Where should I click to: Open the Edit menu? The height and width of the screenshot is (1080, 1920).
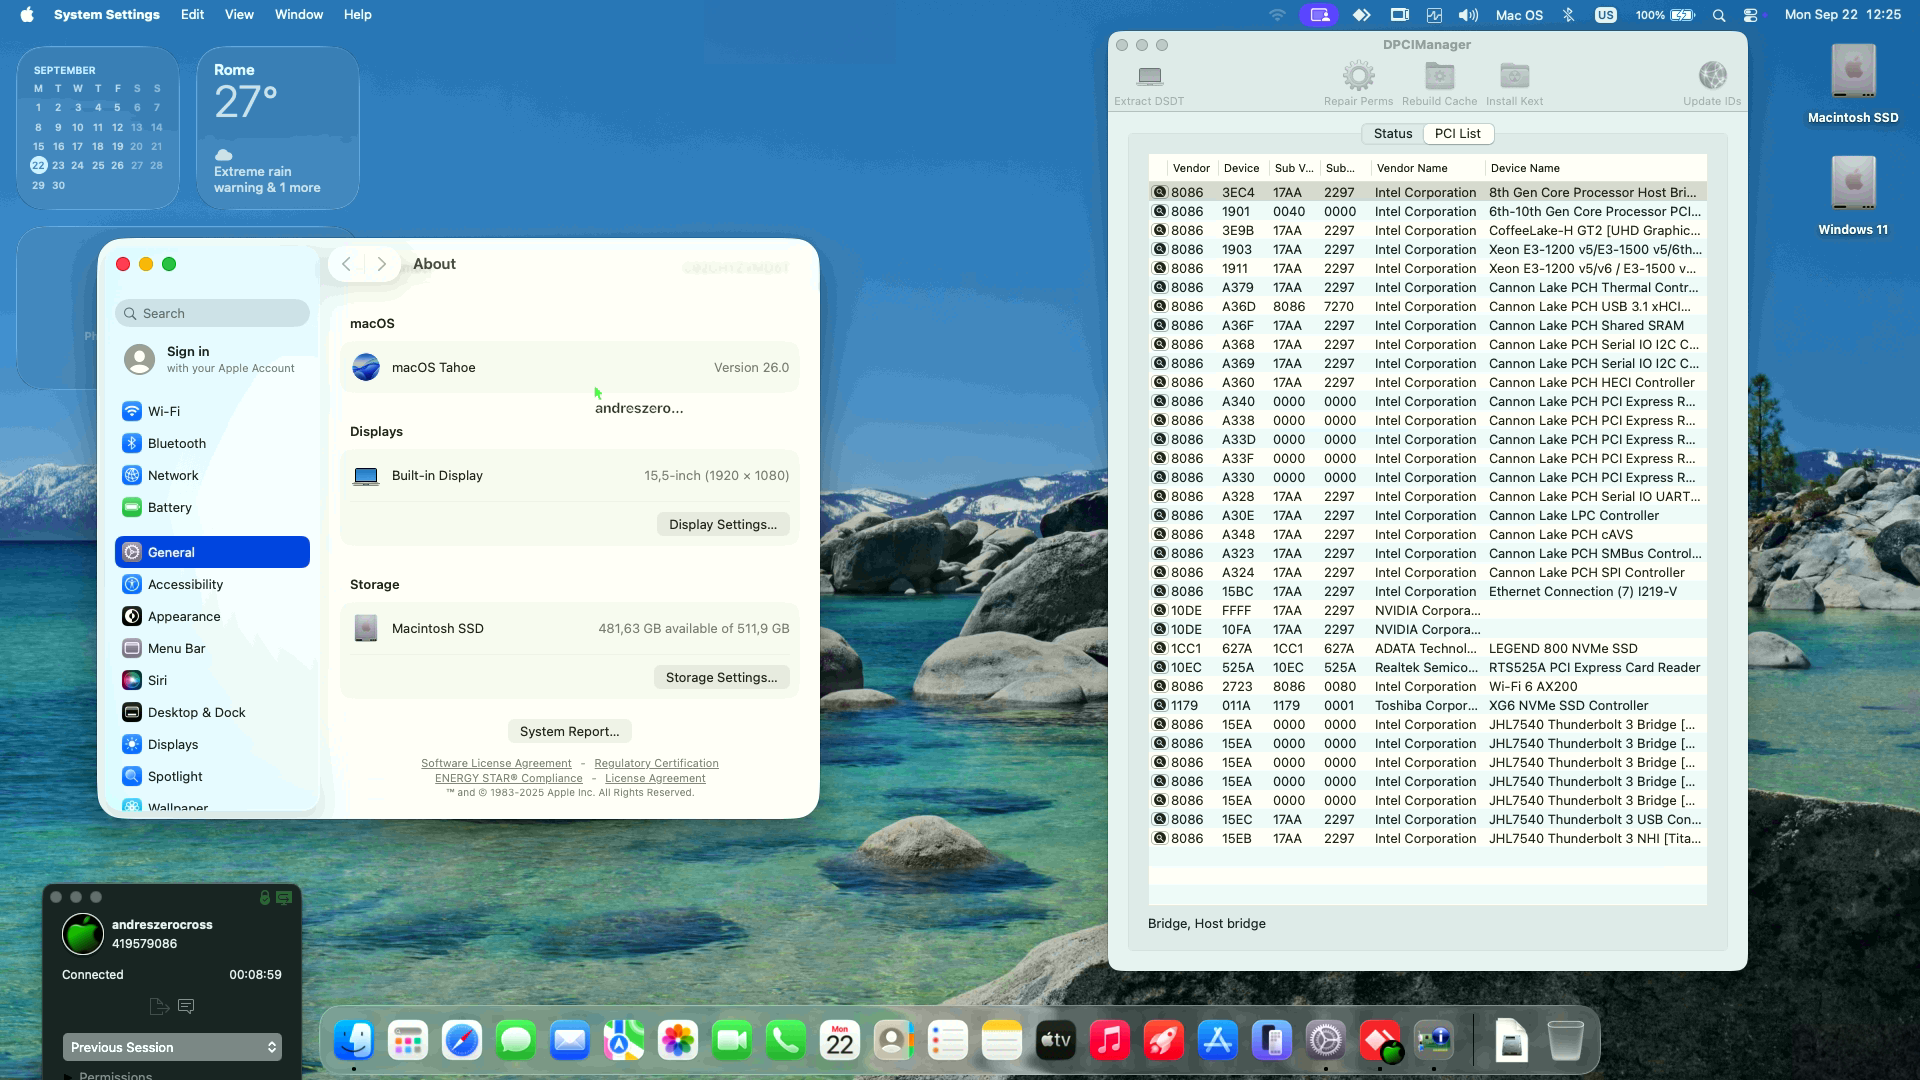click(192, 14)
